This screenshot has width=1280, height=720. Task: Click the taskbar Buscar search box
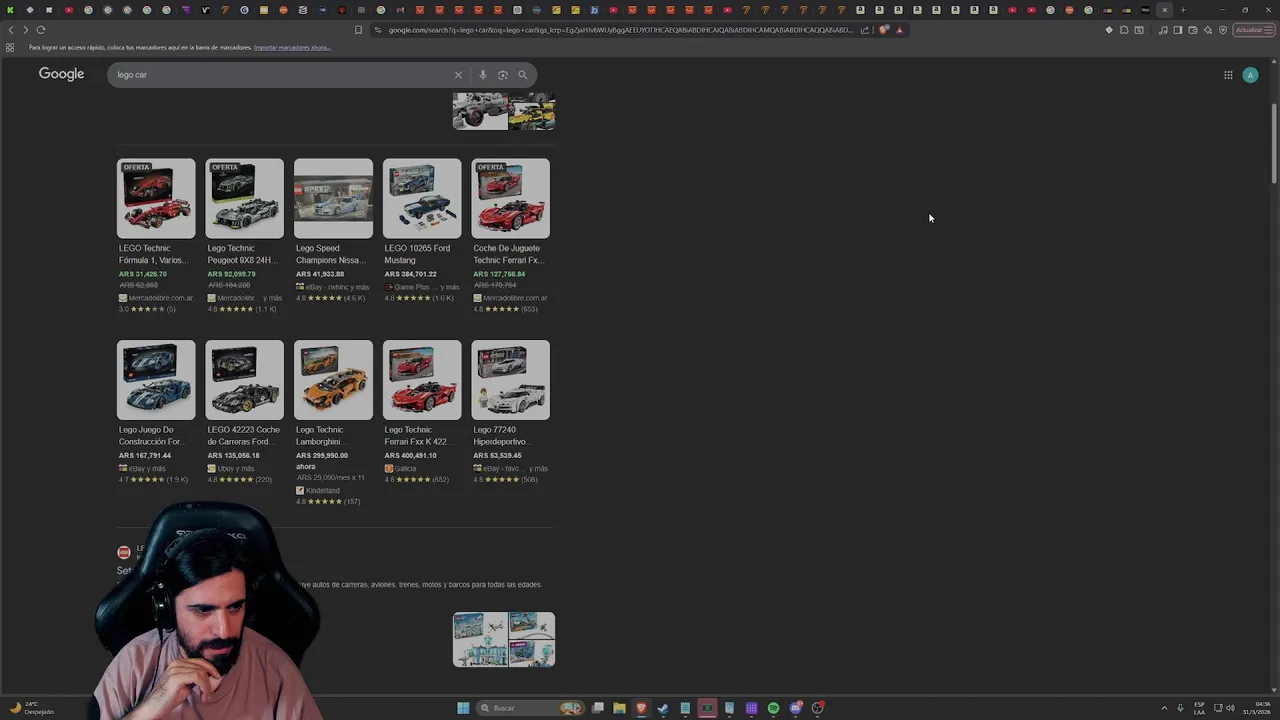[x=530, y=708]
